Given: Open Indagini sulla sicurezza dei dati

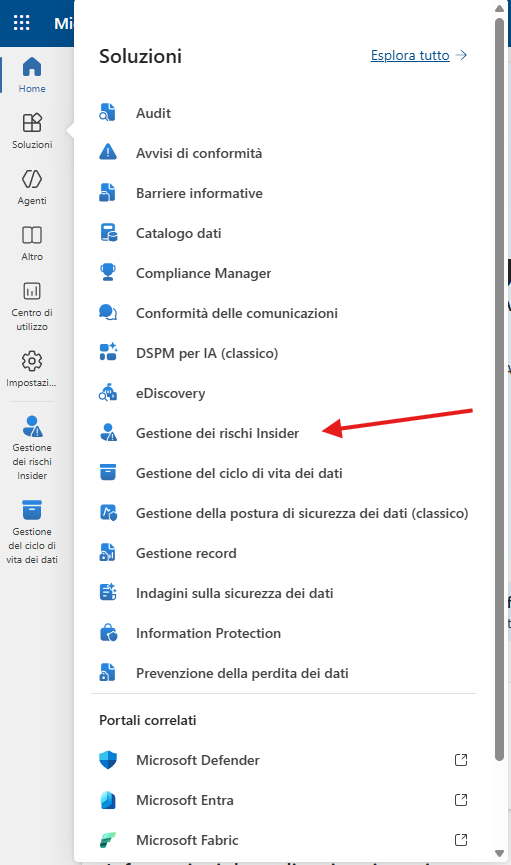Looking at the screenshot, I should click(x=235, y=593).
